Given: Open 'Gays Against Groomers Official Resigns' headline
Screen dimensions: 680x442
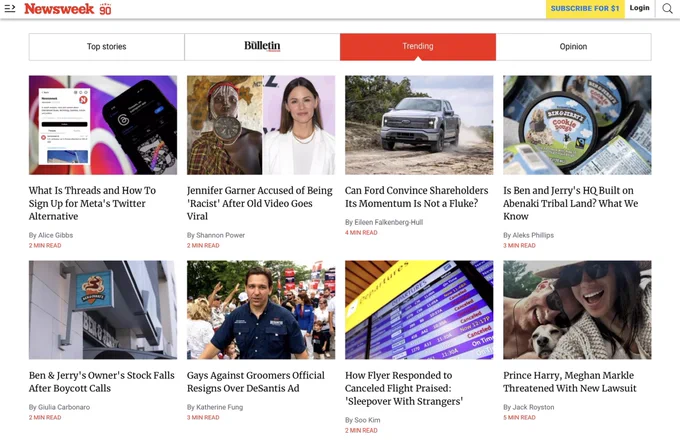Looking at the screenshot, I should (255, 382).
